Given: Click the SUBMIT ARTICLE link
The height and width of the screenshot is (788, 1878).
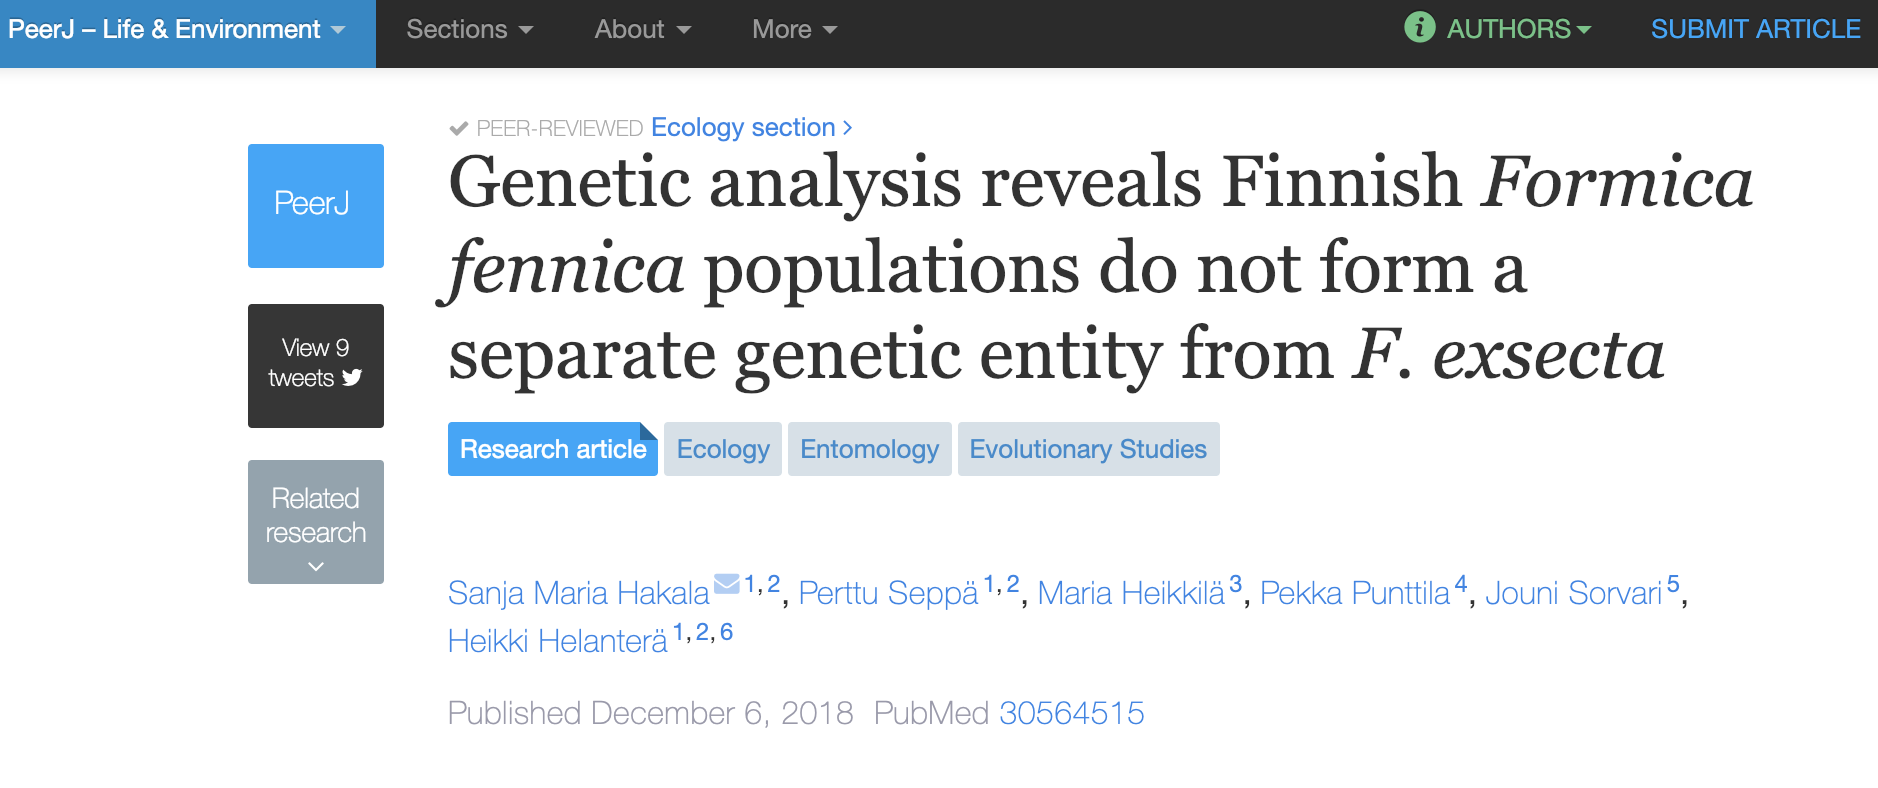Looking at the screenshot, I should point(1755,29).
